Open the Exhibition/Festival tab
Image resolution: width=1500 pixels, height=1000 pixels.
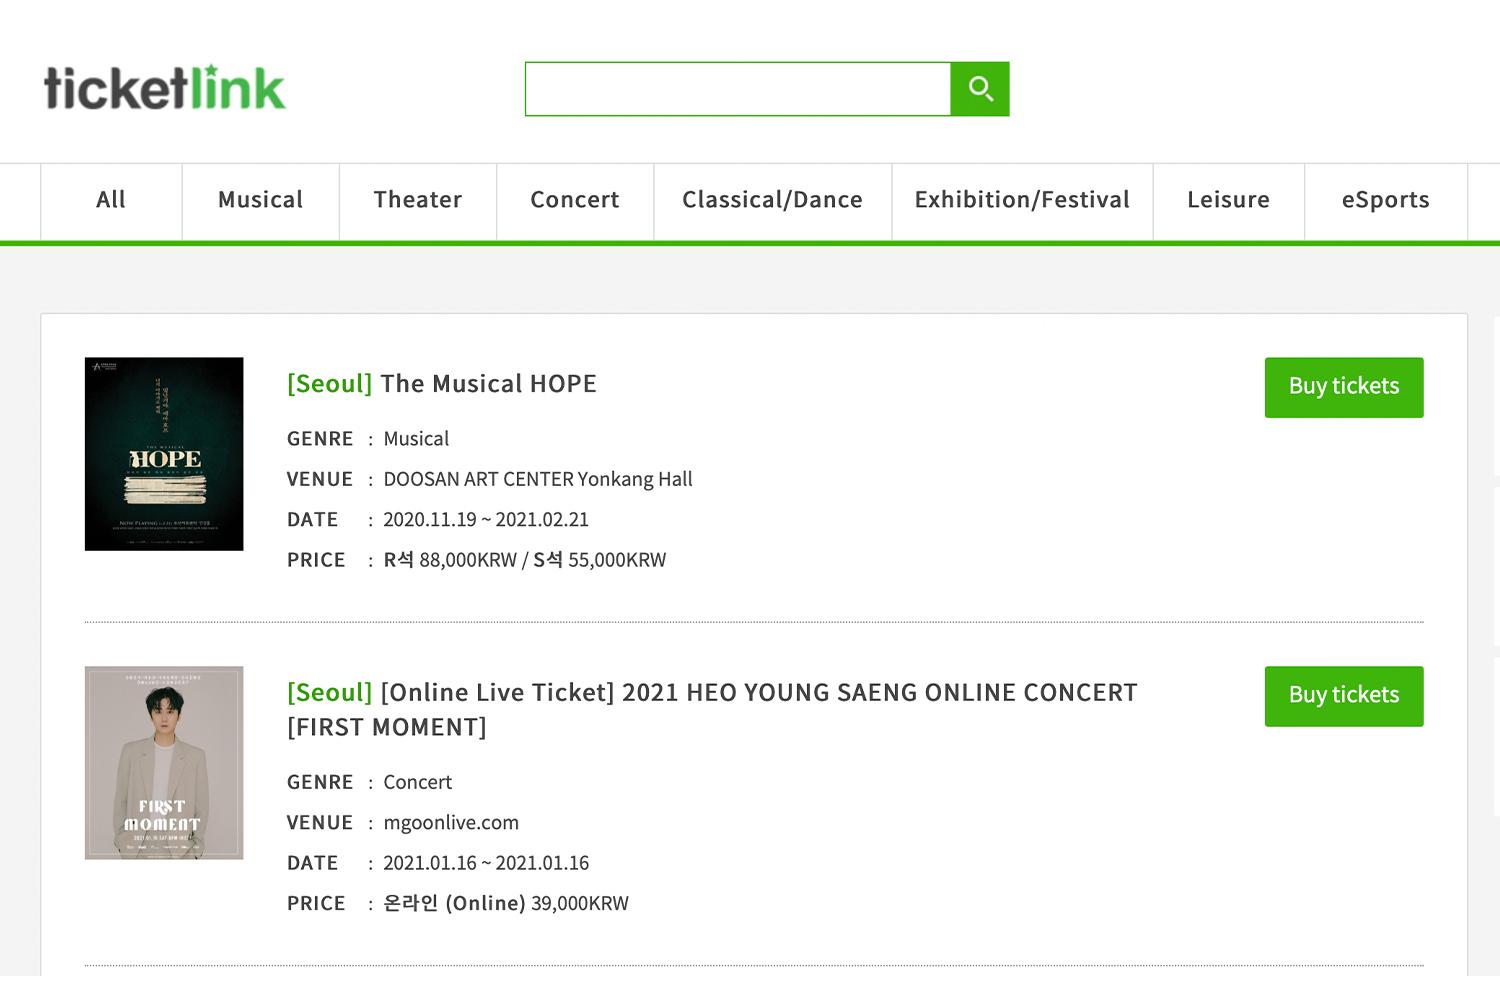click(x=1022, y=200)
